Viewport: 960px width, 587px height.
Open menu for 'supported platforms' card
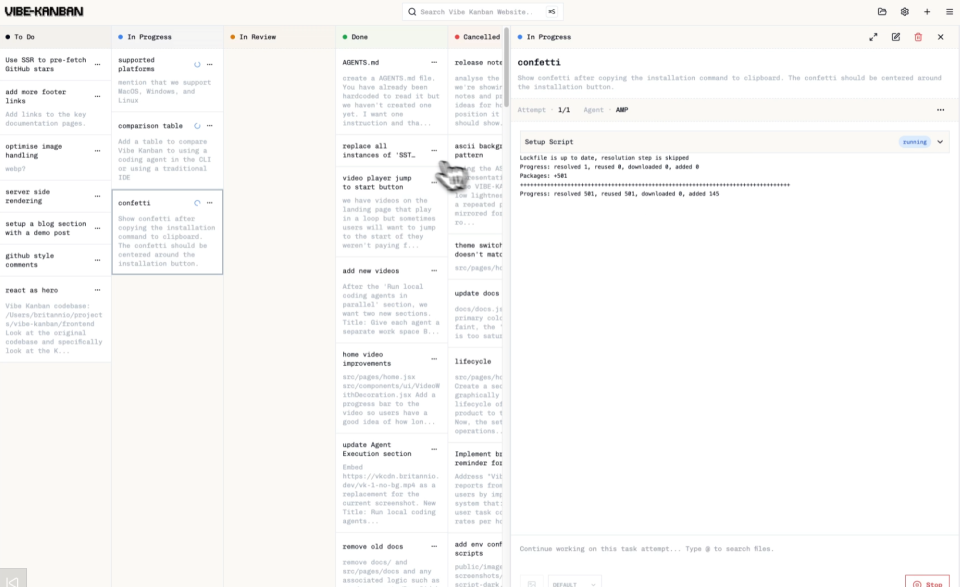209,64
